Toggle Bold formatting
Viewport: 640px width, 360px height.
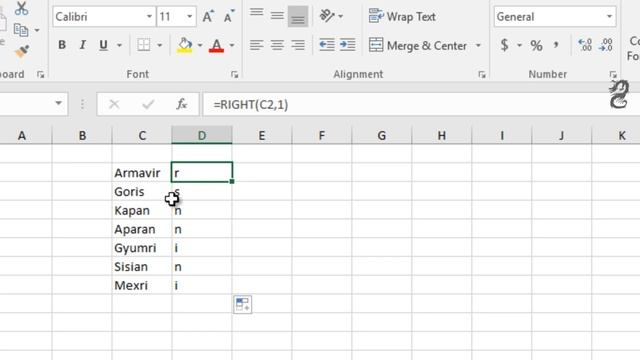point(62,45)
